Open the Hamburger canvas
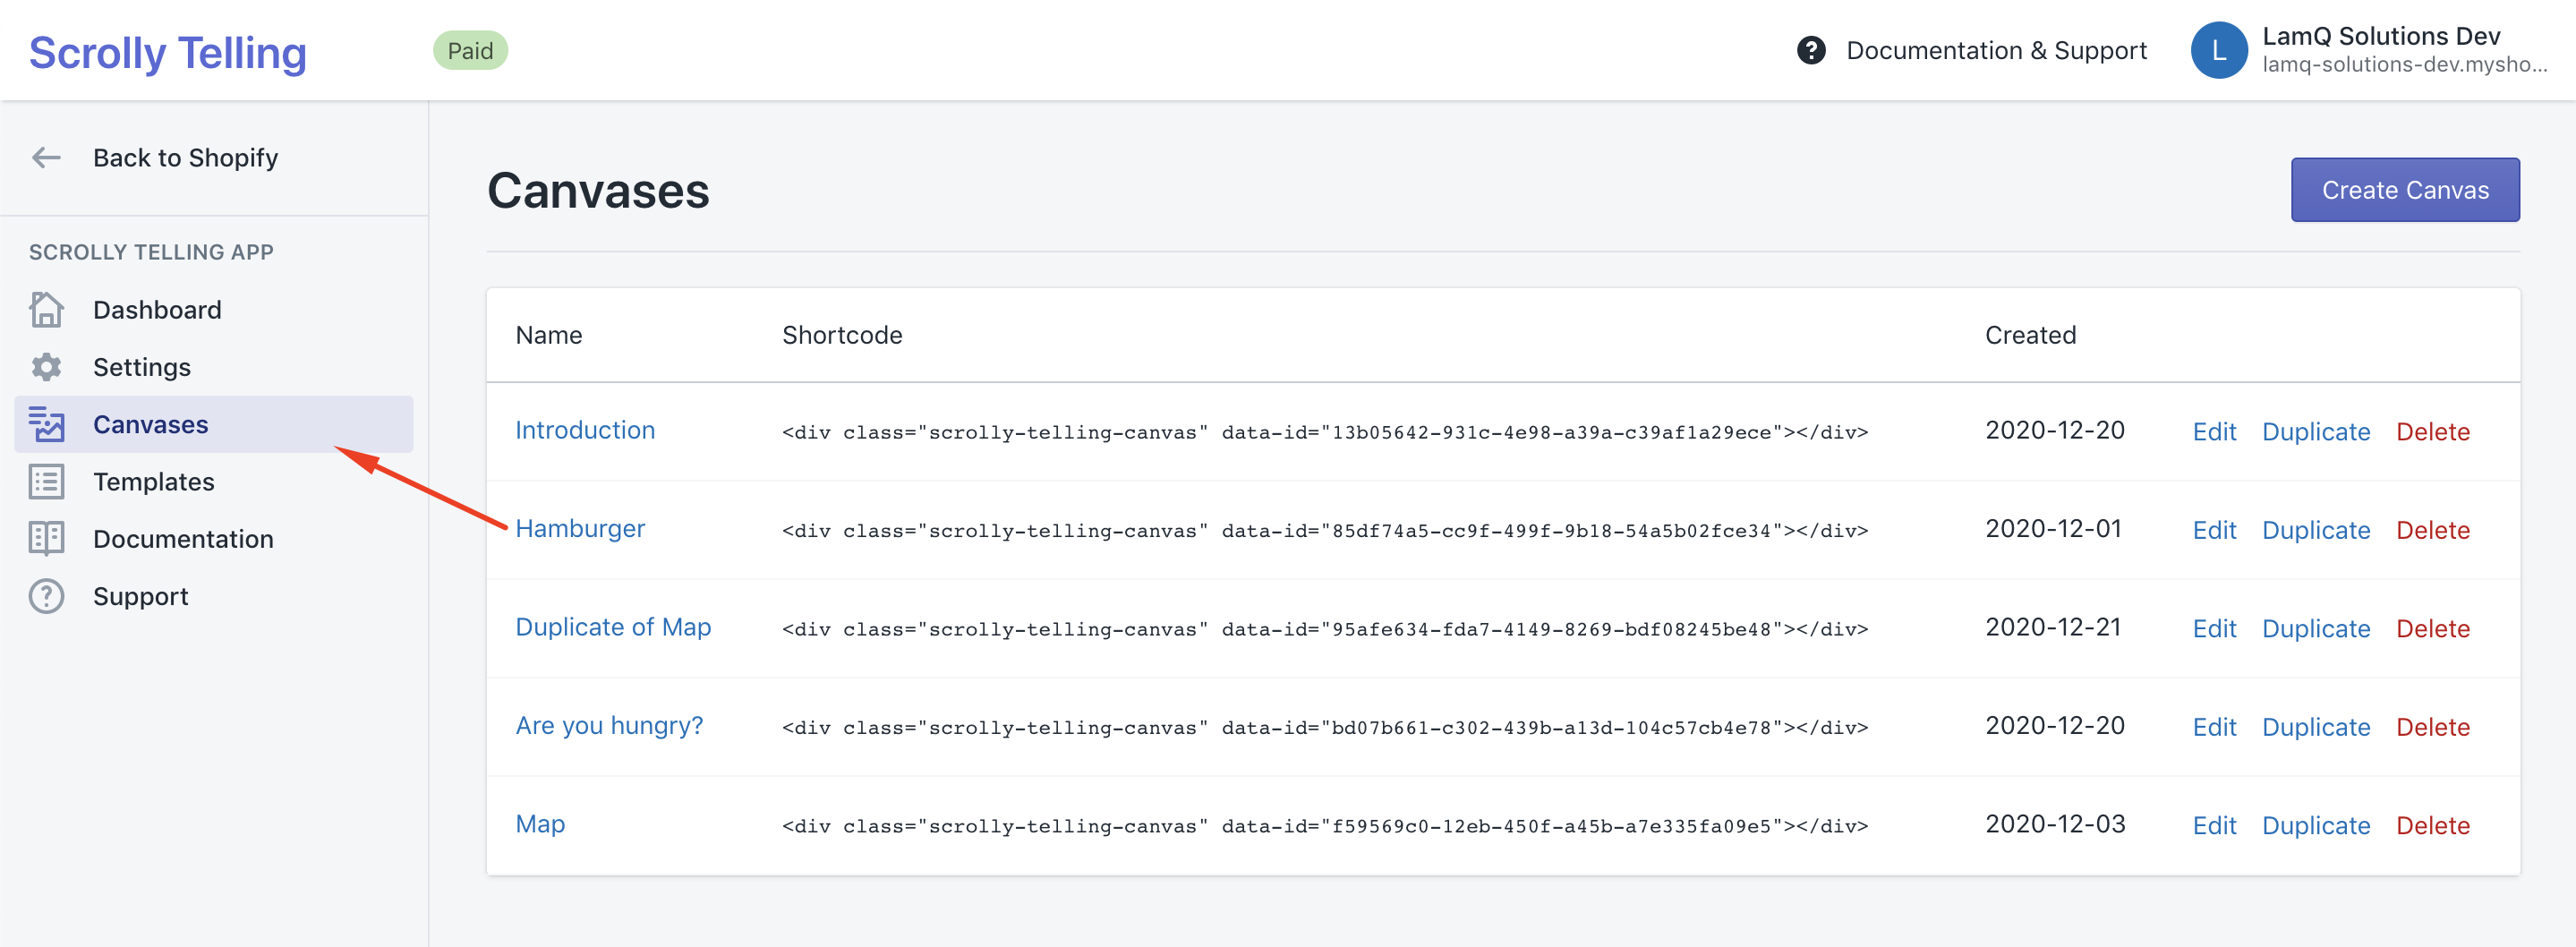 pyautogui.click(x=580, y=529)
